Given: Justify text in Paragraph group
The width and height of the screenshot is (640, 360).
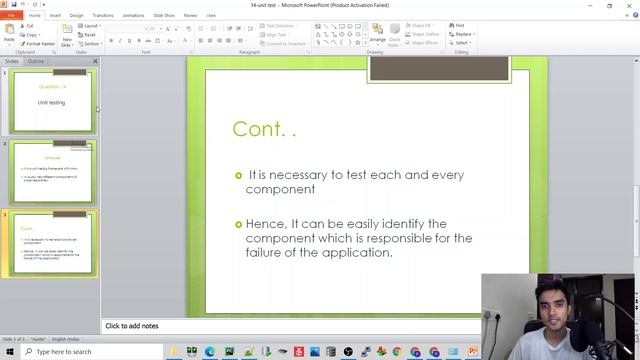Looking at the screenshot, I should (x=229, y=41).
